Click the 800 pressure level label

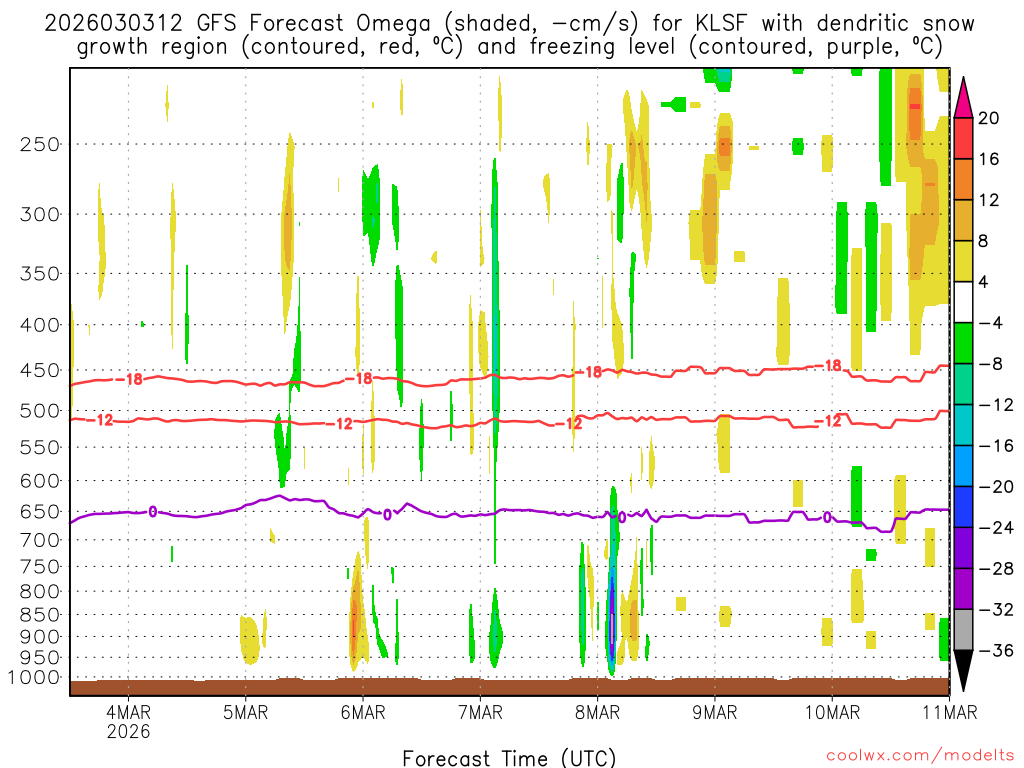[x=40, y=592]
